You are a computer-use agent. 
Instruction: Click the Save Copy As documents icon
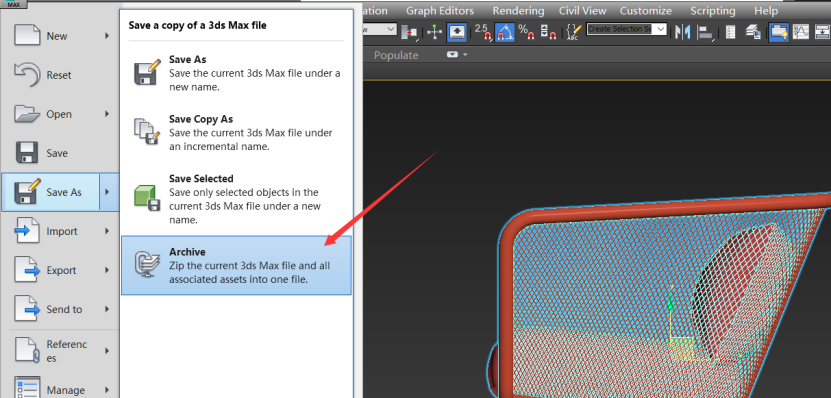click(x=147, y=131)
